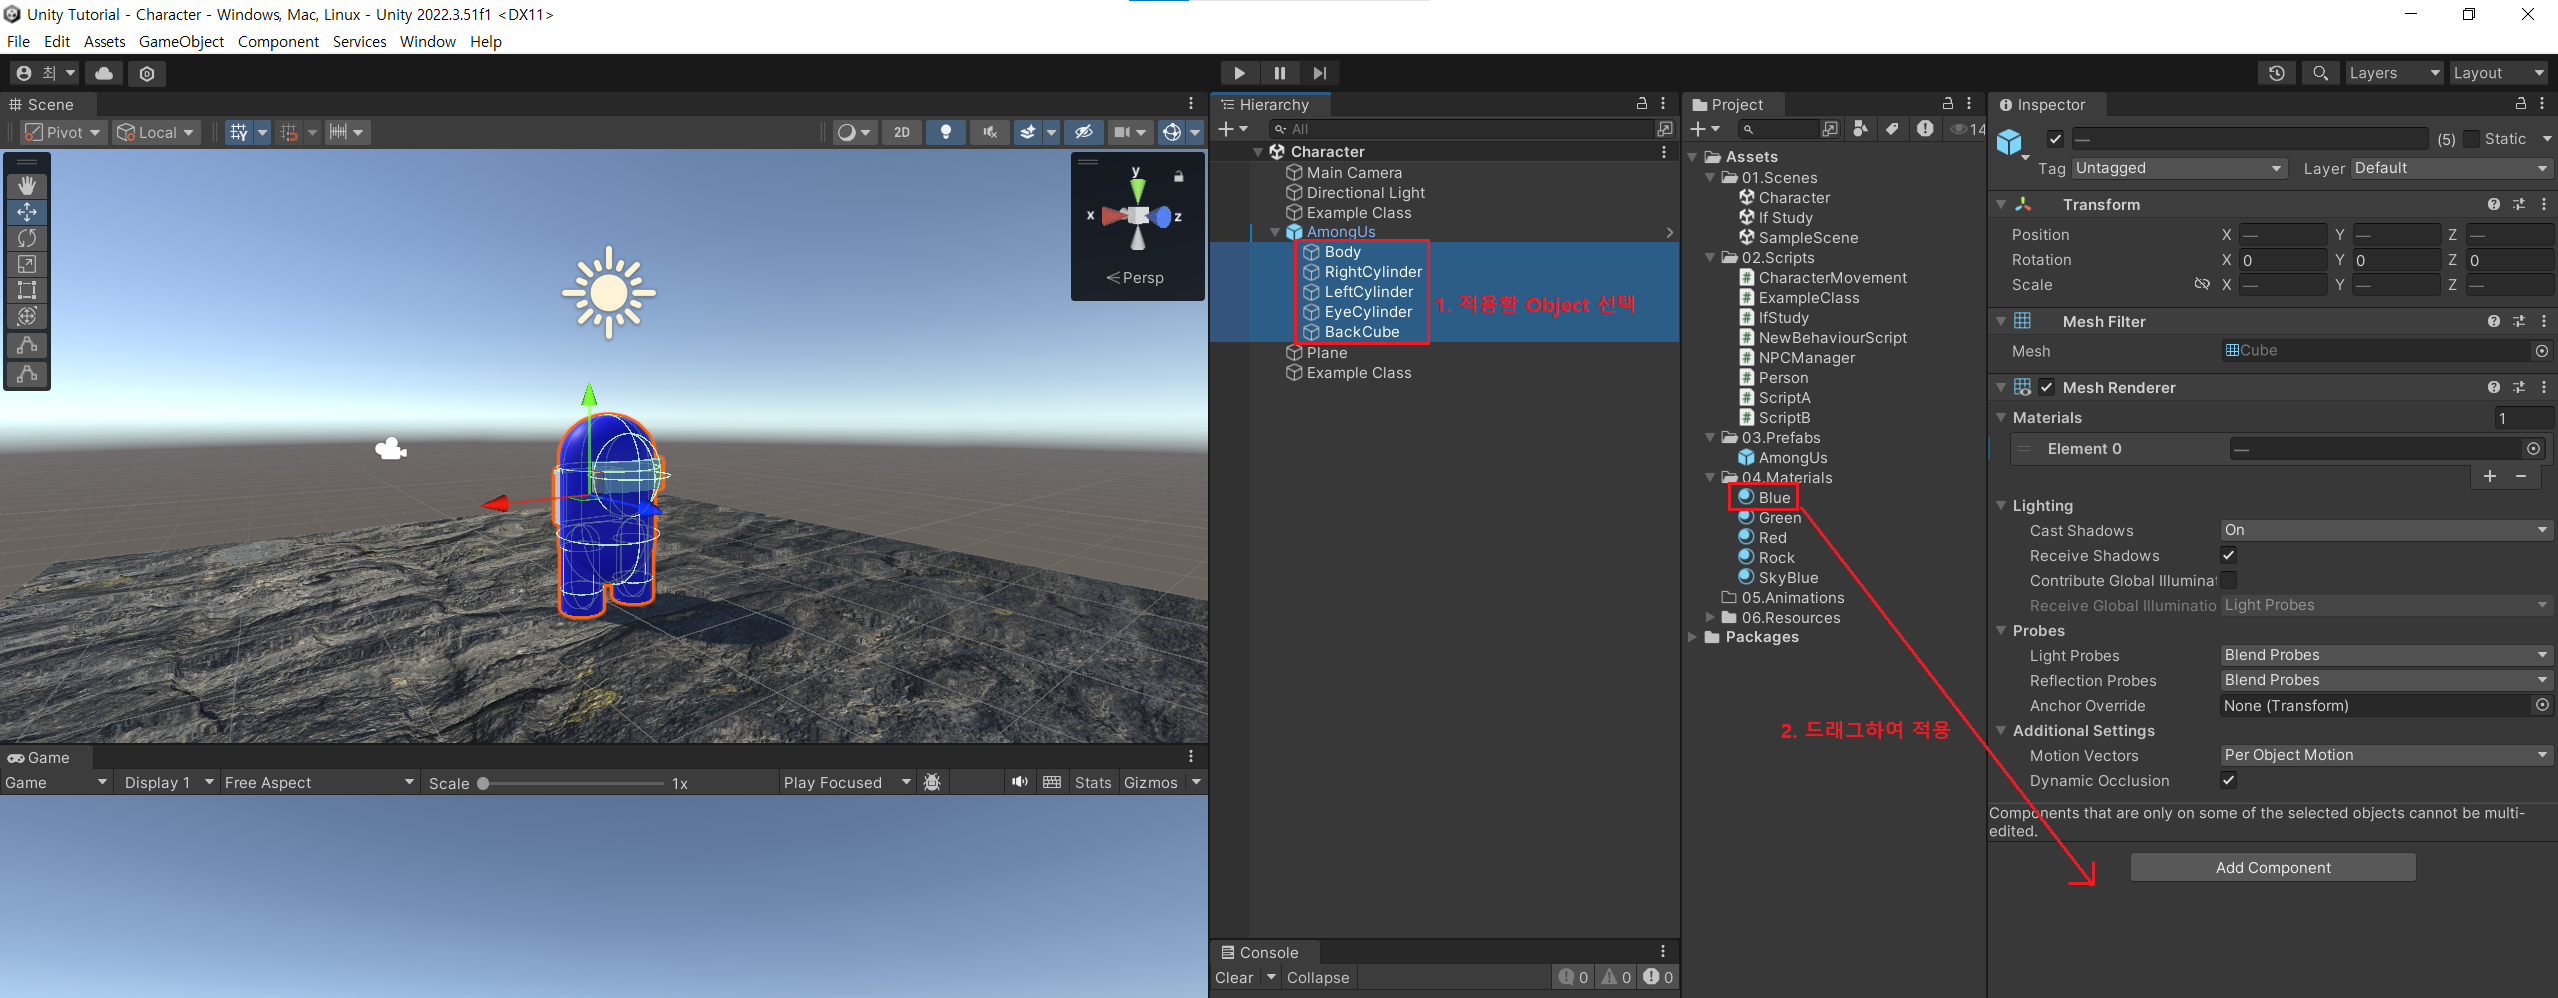Select Main Camera in Hierarchy

pos(1343,172)
